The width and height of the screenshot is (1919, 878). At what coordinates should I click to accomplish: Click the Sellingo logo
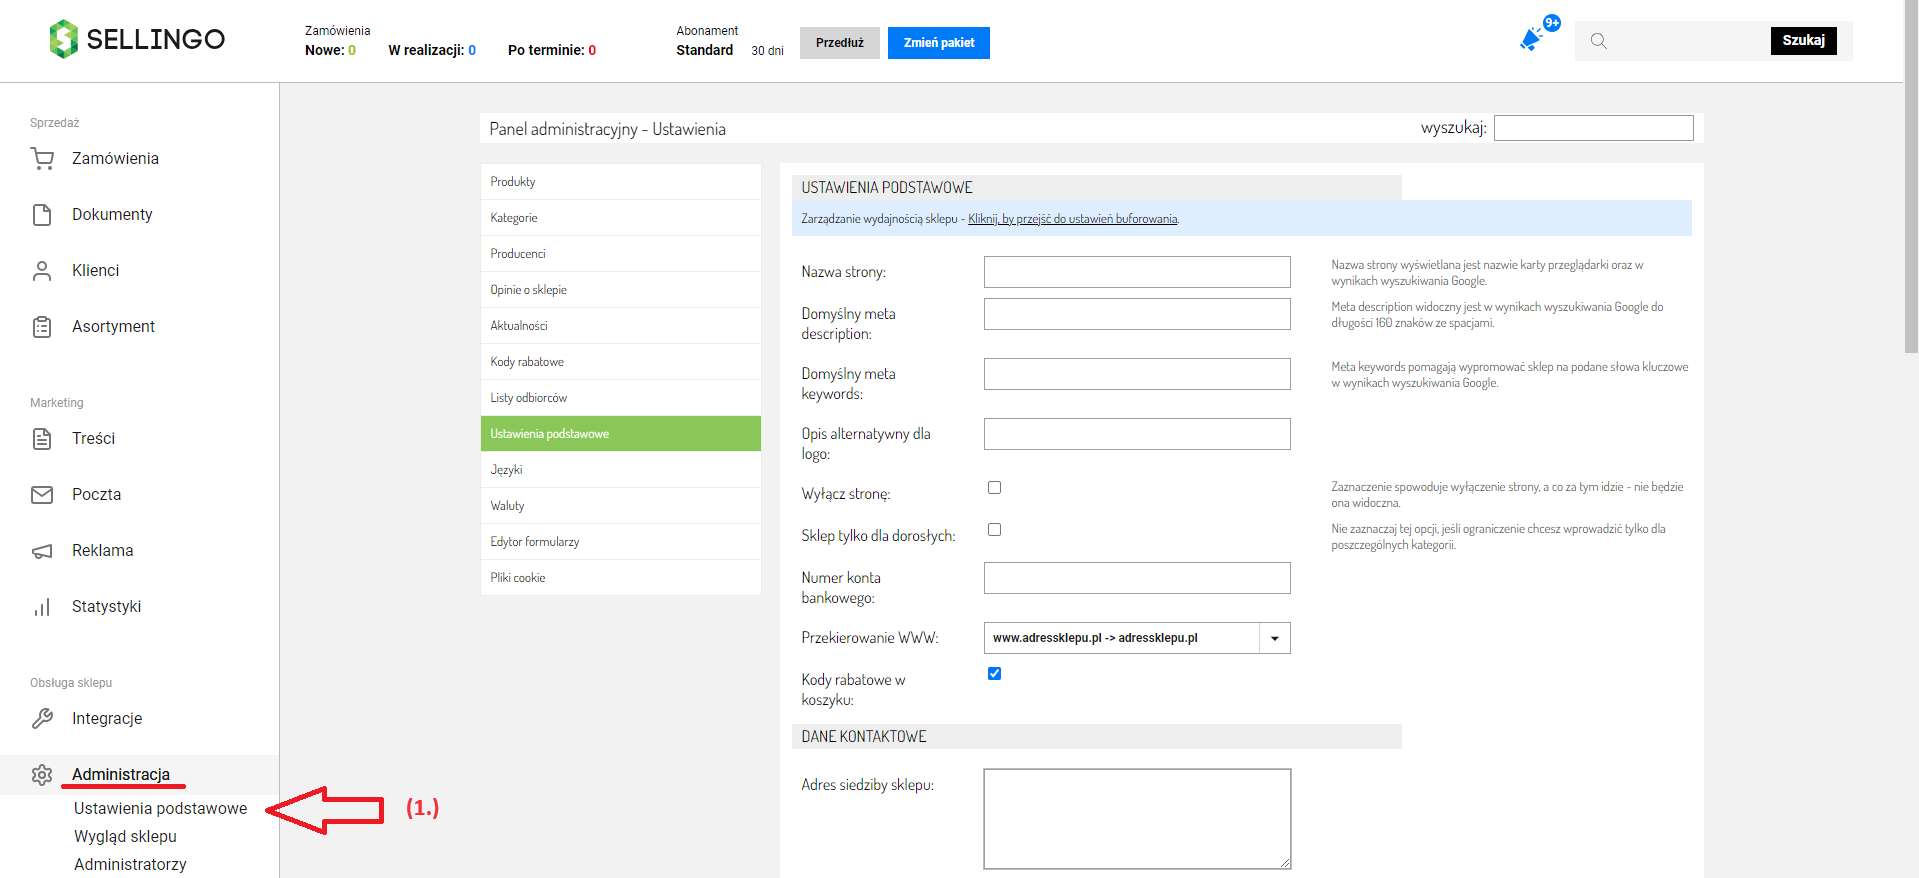(137, 39)
